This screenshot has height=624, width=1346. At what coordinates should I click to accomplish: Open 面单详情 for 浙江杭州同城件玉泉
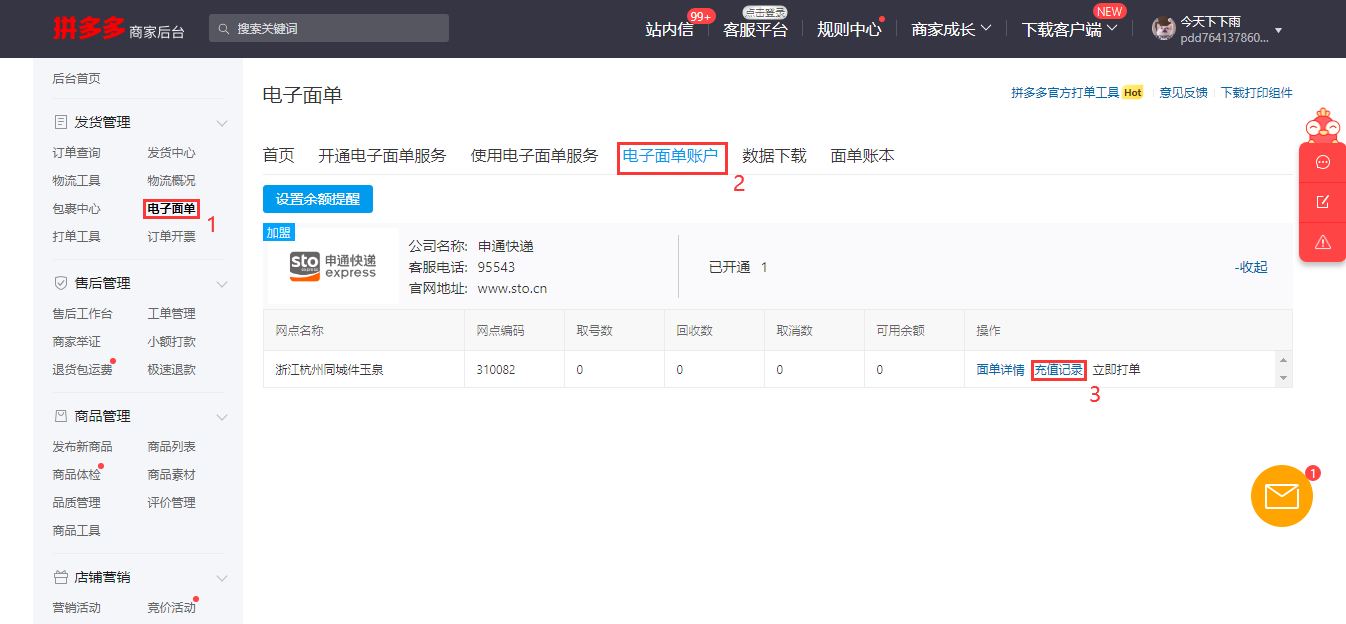(x=1000, y=370)
